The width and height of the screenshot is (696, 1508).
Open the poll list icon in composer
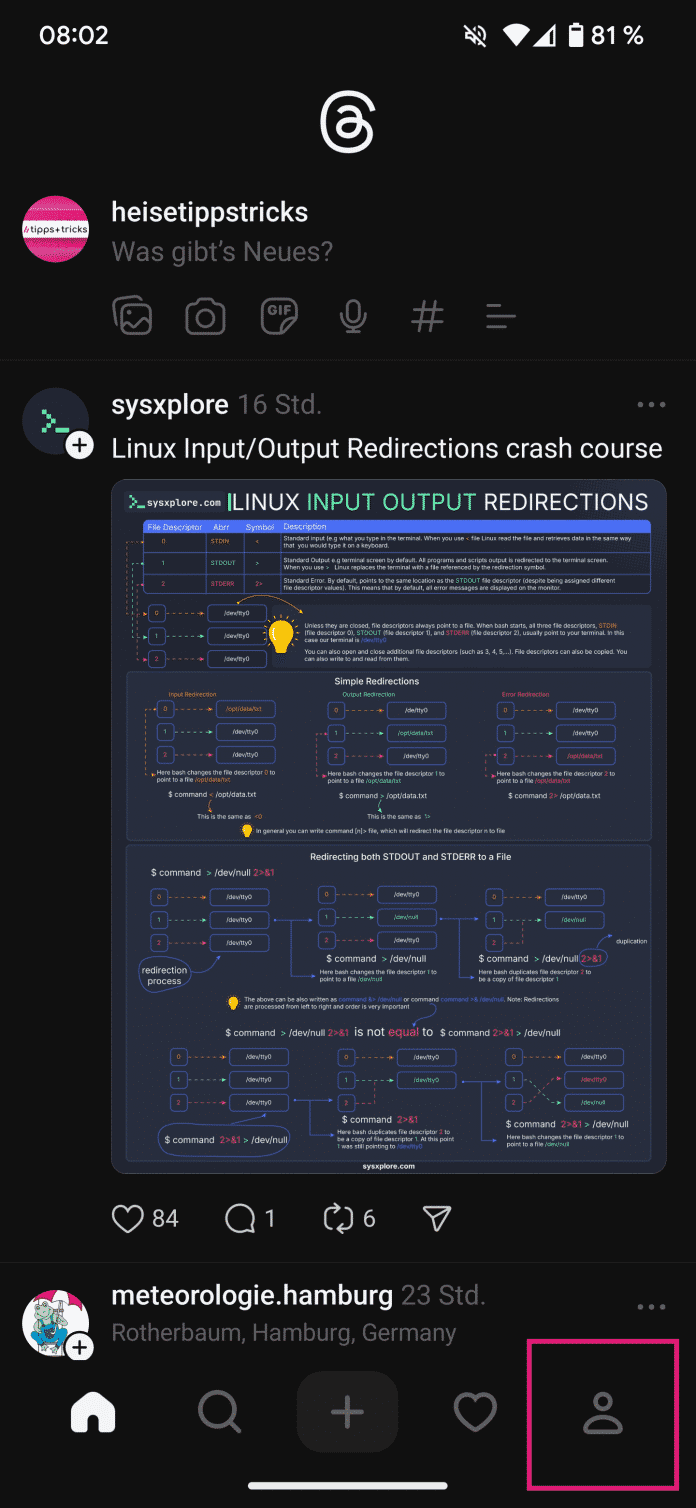click(x=500, y=317)
